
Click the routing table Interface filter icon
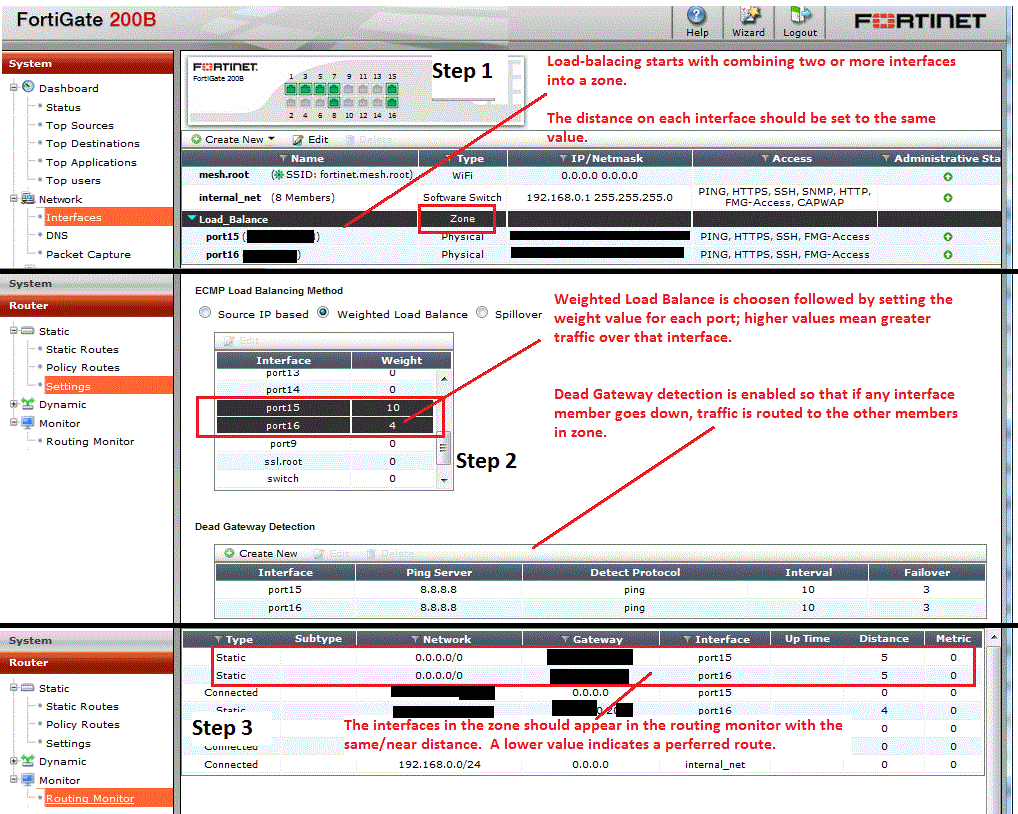[x=687, y=639]
